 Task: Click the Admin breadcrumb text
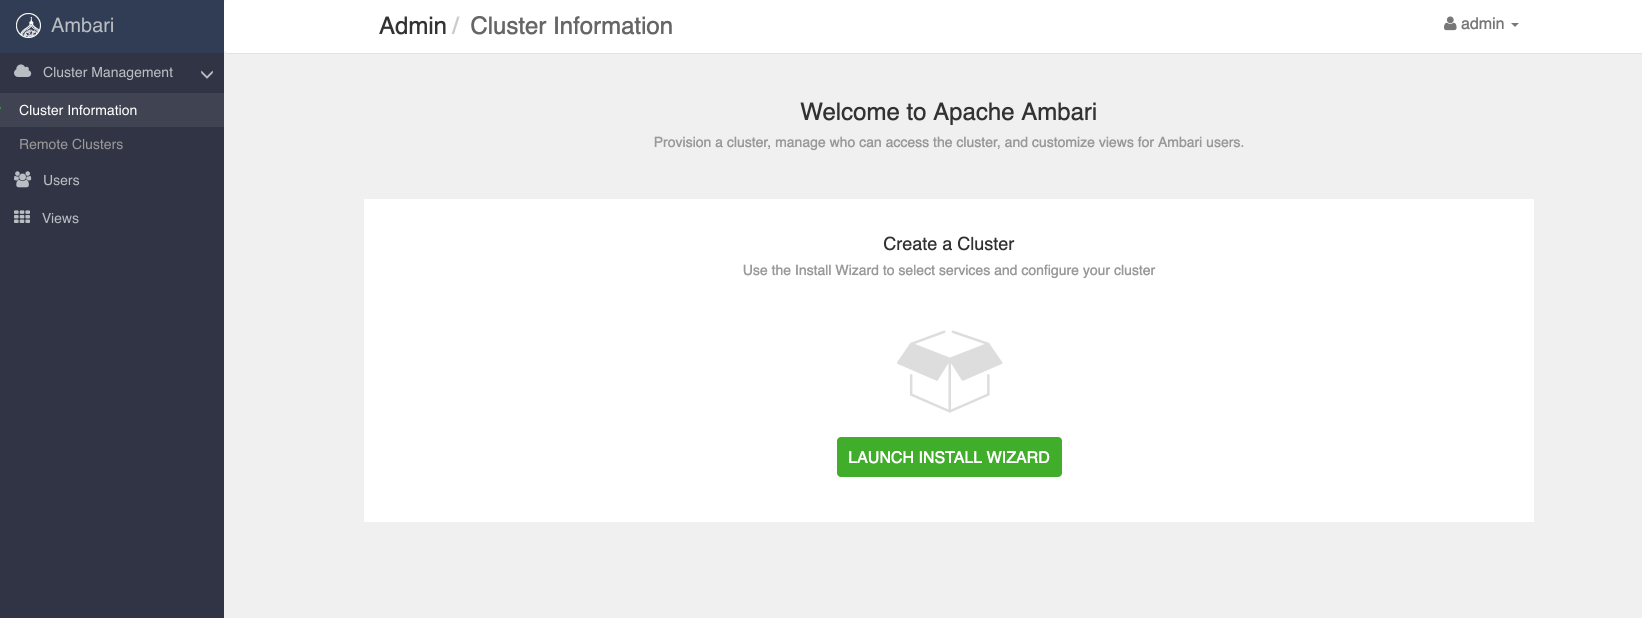(x=412, y=26)
